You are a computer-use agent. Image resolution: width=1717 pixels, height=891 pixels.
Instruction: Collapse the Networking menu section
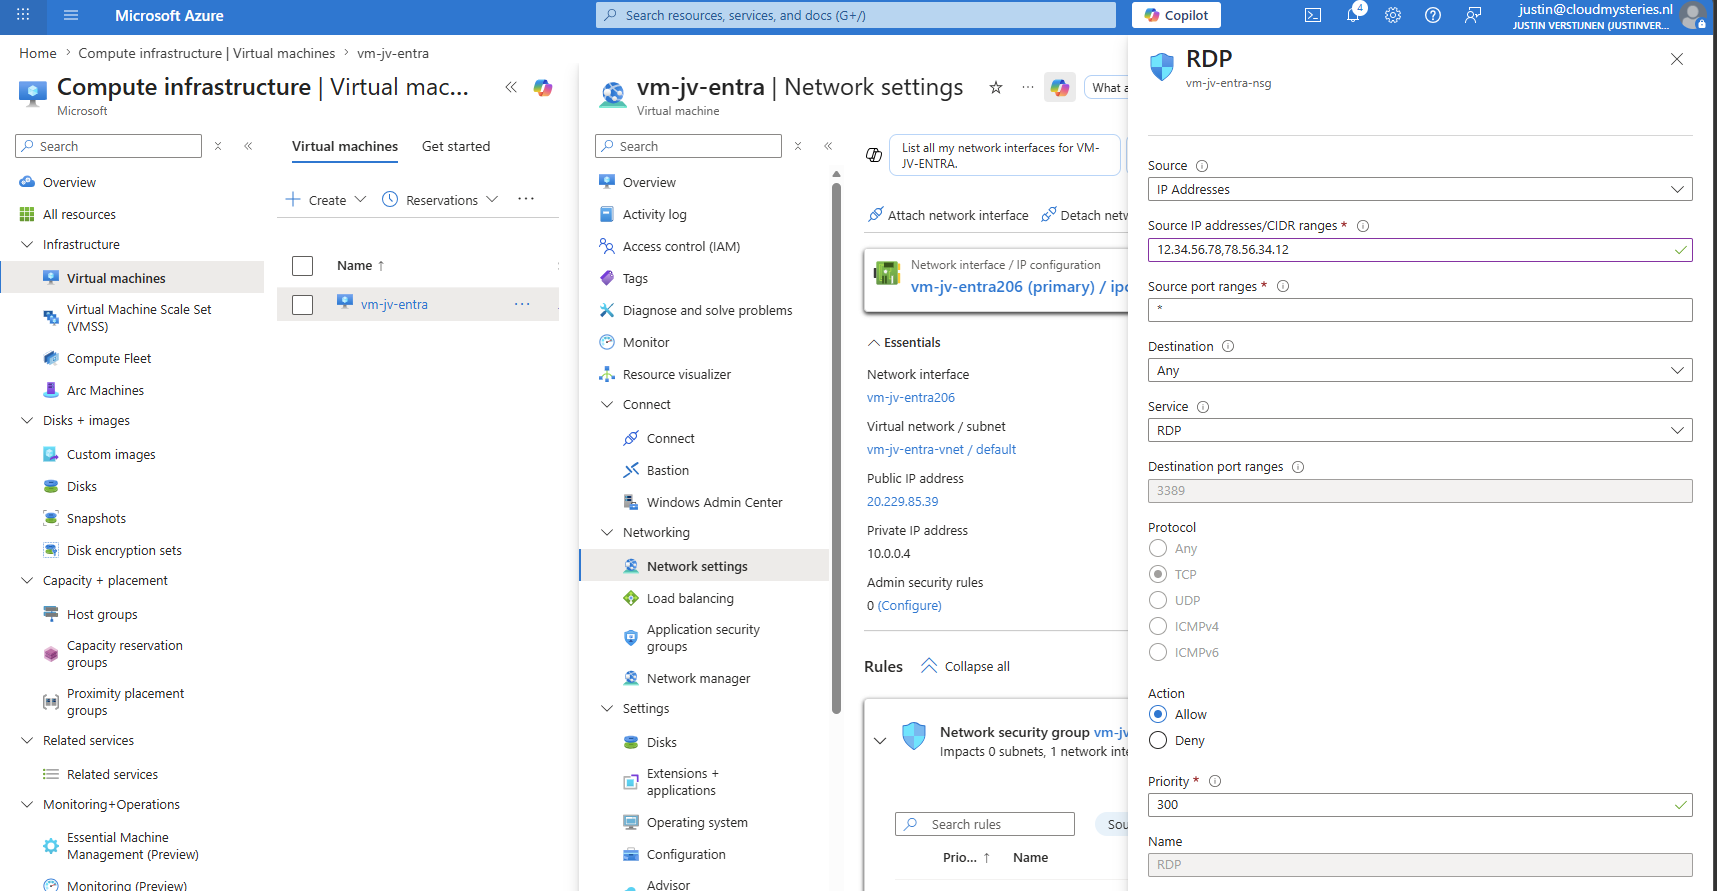point(607,532)
